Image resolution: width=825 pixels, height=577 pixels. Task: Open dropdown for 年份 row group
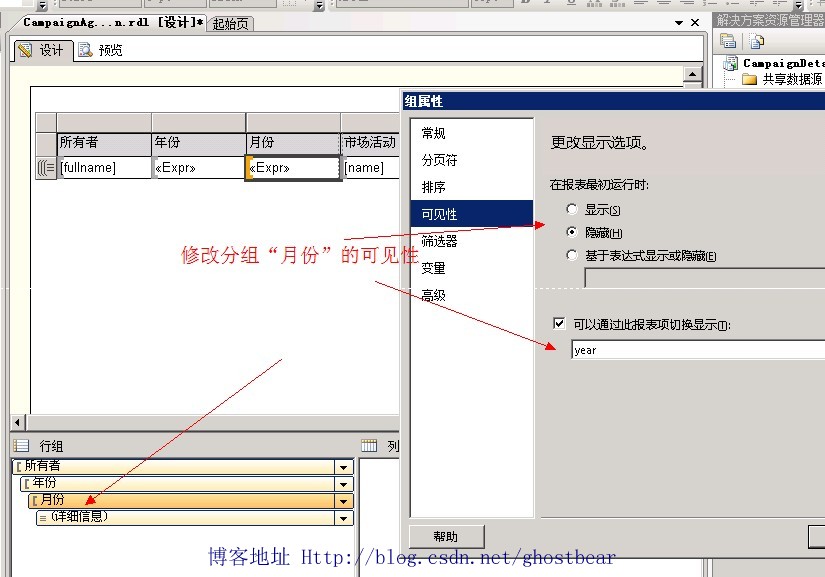tap(344, 484)
